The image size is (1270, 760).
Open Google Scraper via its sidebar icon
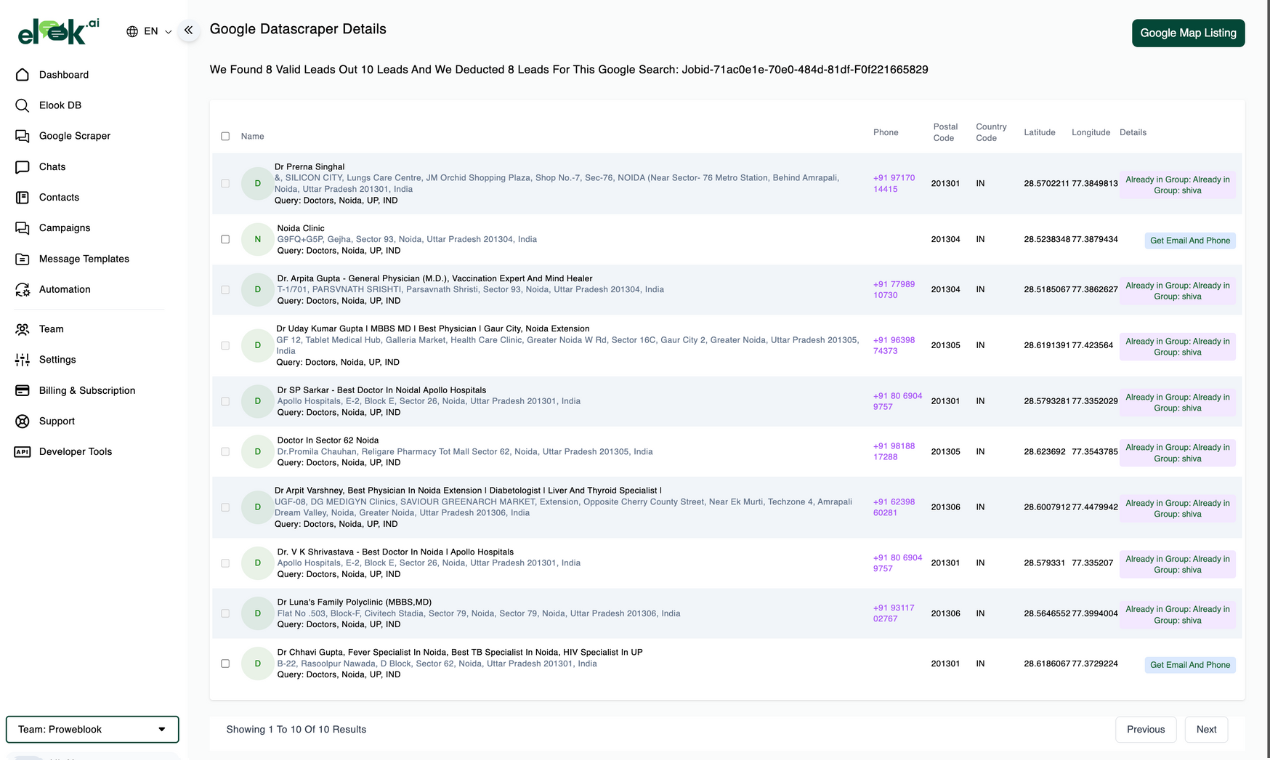coord(22,136)
